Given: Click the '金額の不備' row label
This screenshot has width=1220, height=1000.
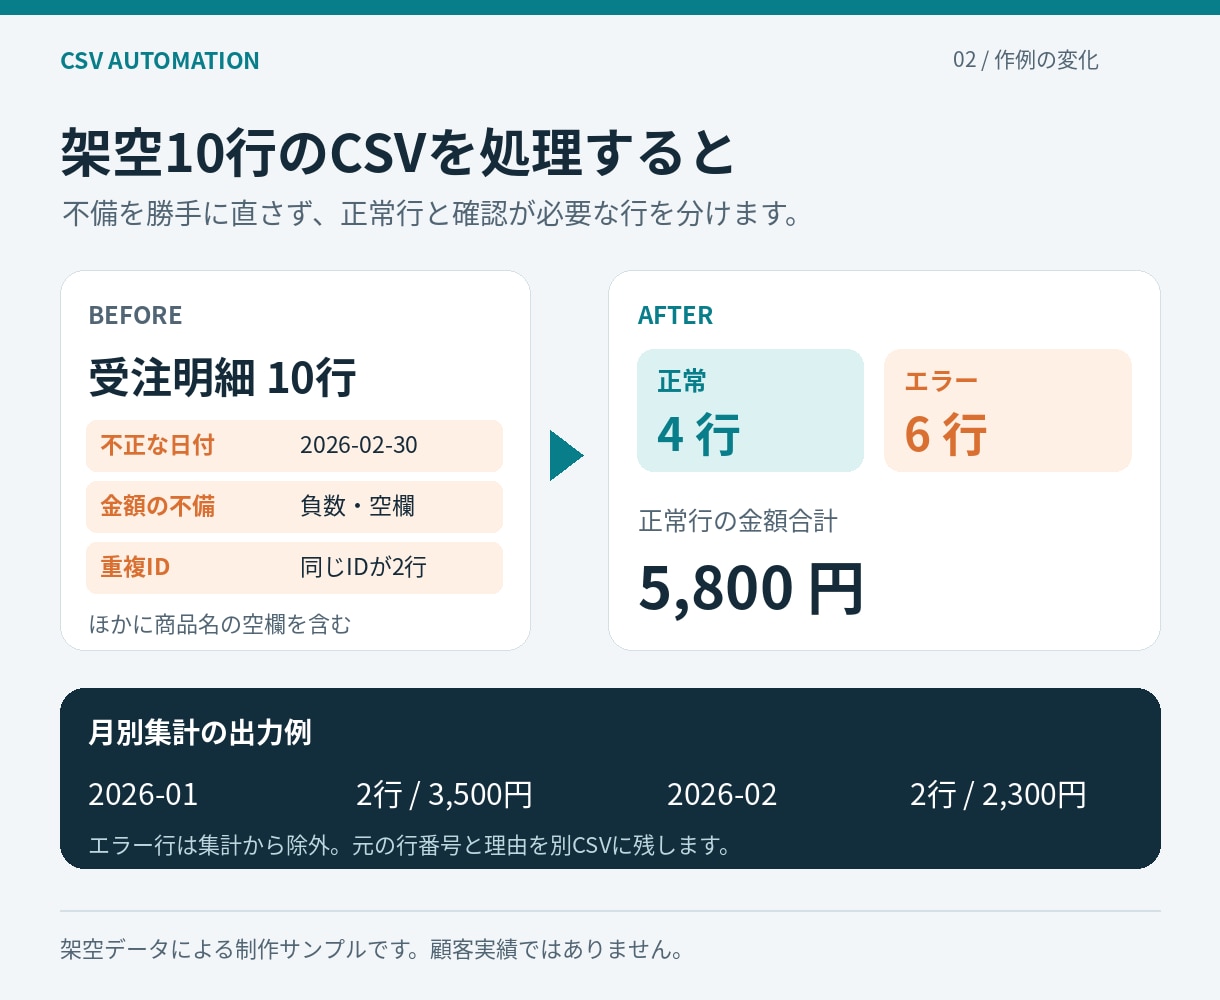Looking at the screenshot, I should [157, 506].
